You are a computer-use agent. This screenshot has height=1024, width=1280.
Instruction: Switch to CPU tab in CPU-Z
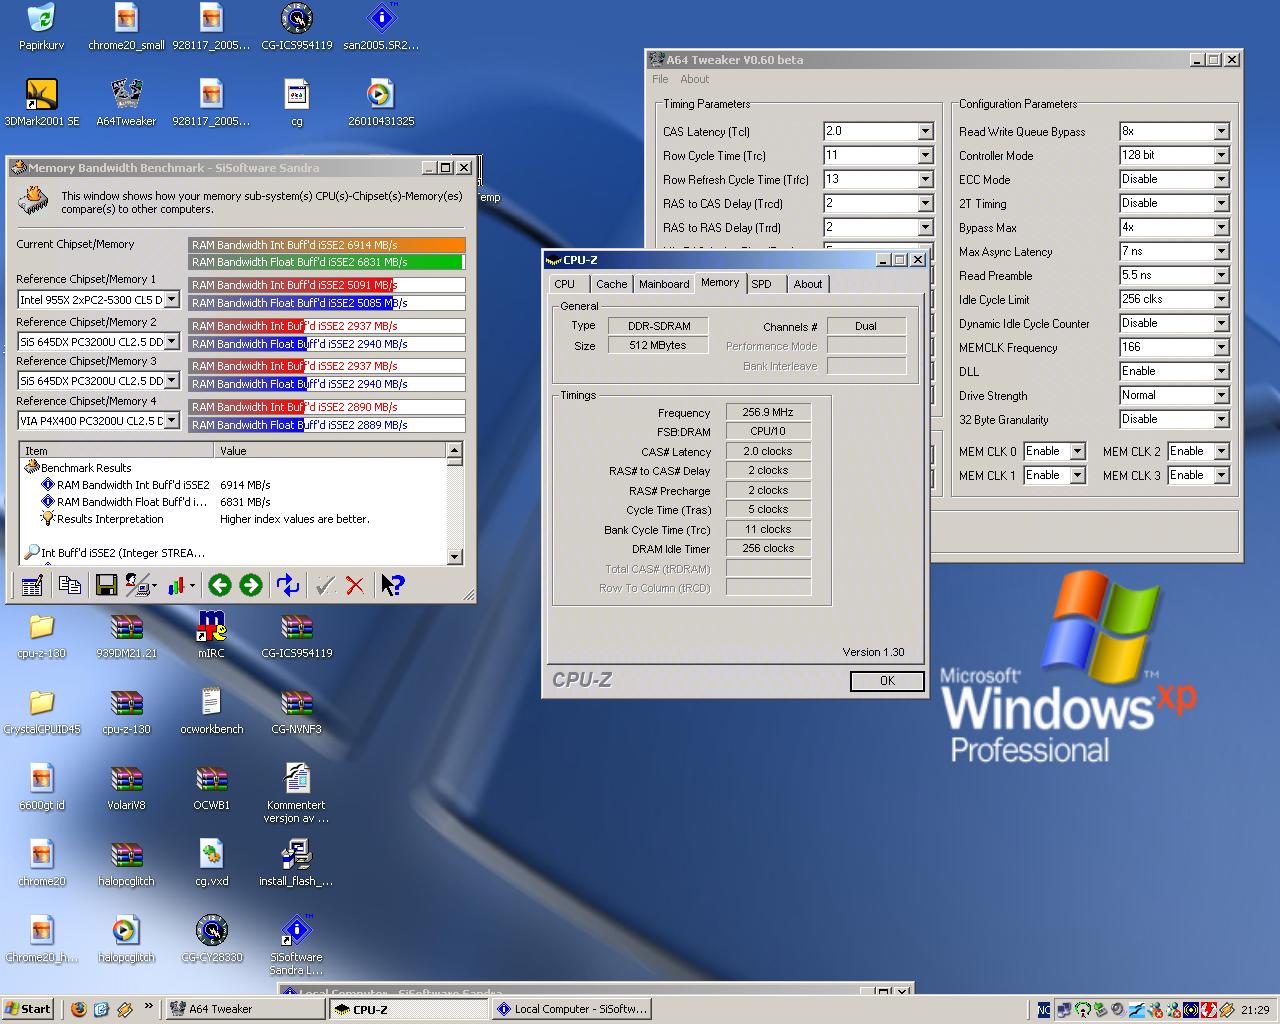(565, 284)
